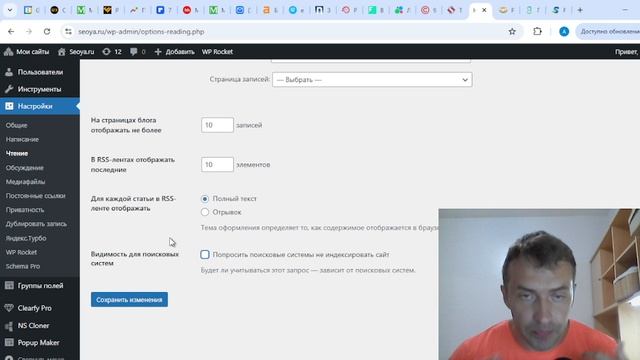
Task: Open comments bubble in admin bar
Action: coord(138,52)
